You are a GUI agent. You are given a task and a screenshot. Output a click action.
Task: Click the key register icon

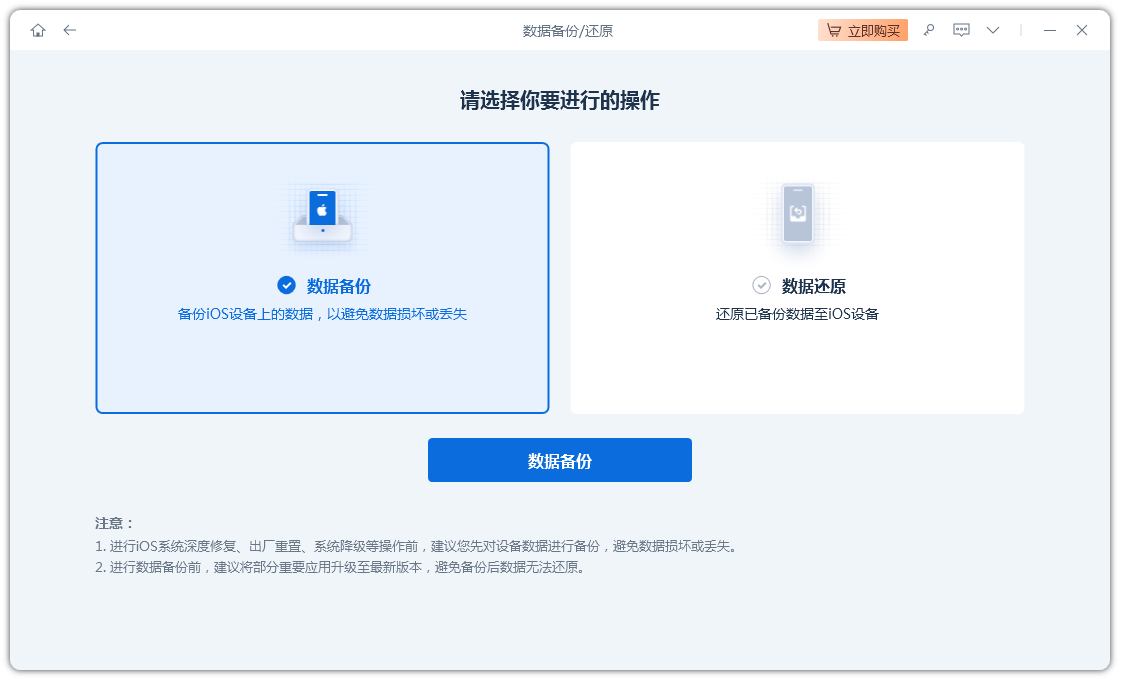929,30
